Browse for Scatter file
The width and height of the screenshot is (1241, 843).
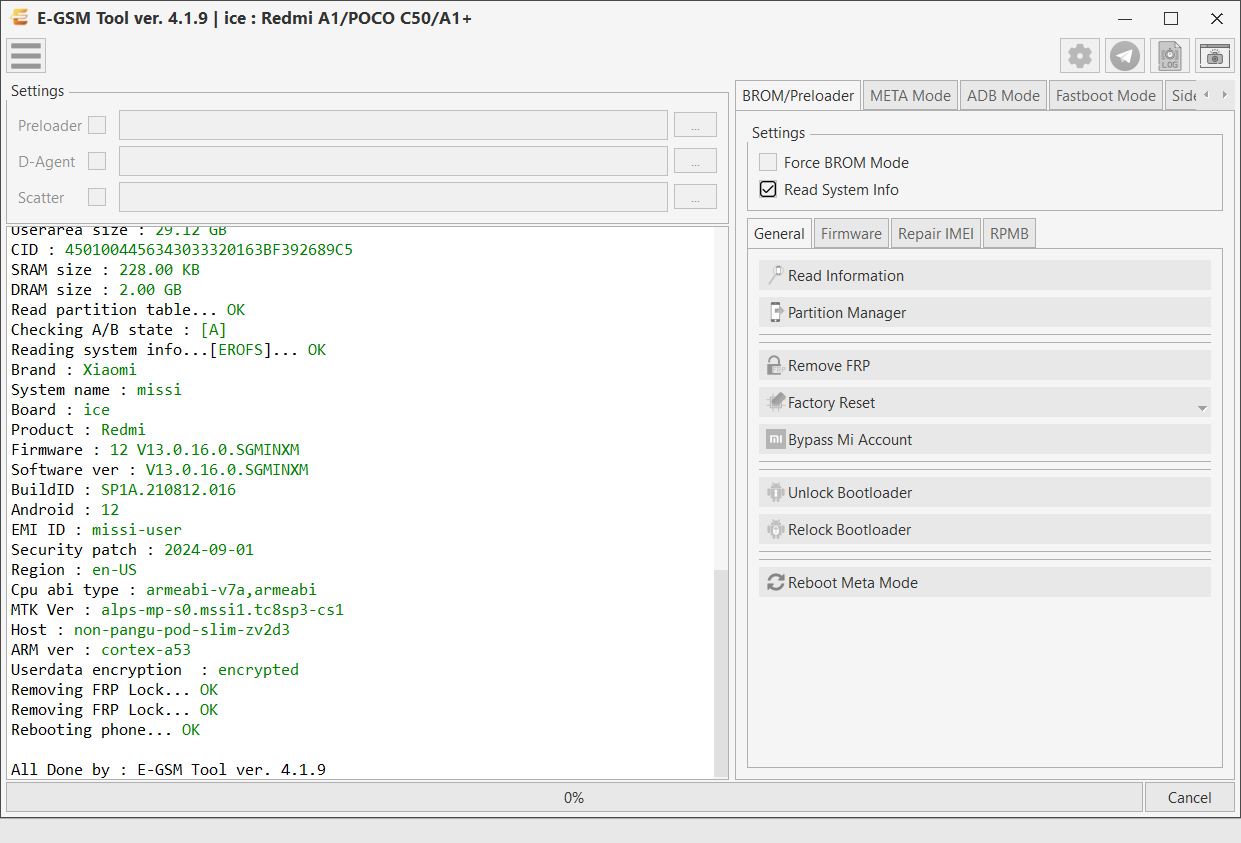pos(695,197)
